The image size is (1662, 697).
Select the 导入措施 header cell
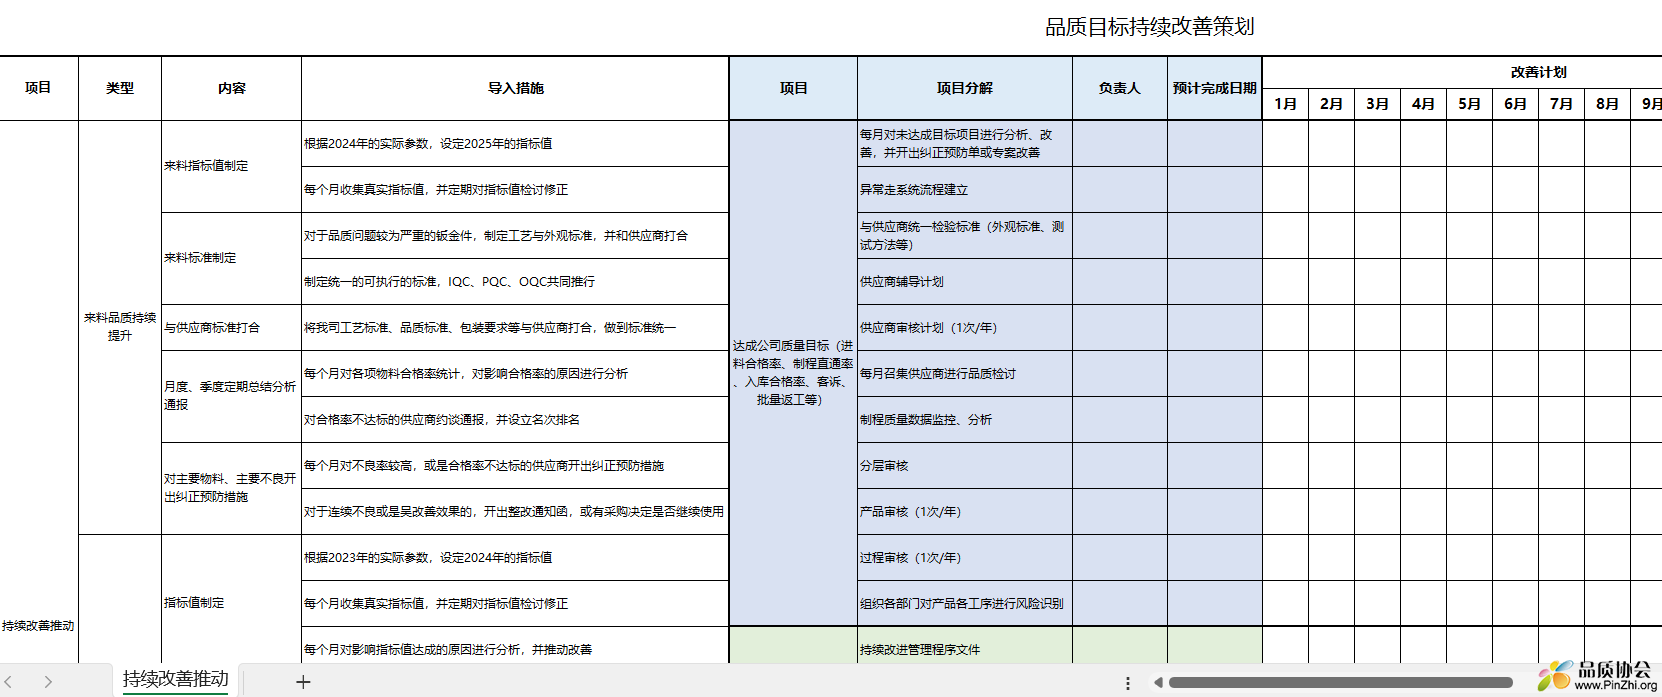[515, 88]
